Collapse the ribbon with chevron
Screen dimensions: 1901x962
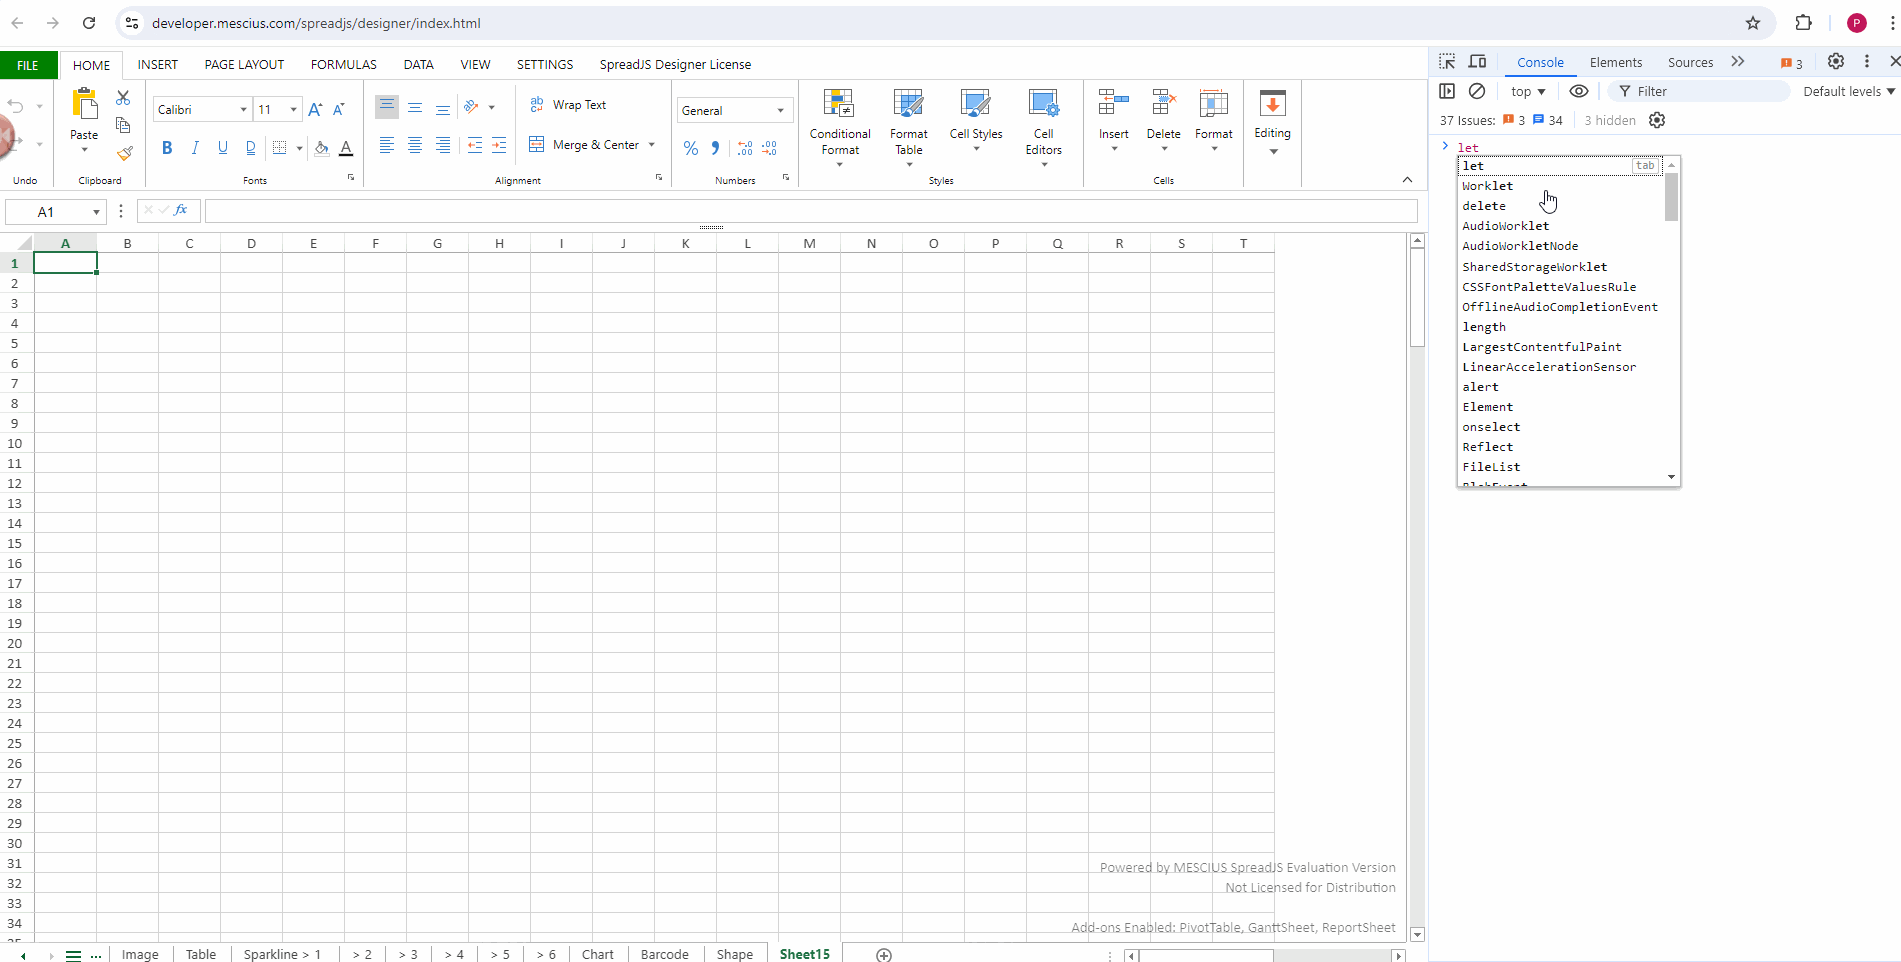pos(1407,180)
